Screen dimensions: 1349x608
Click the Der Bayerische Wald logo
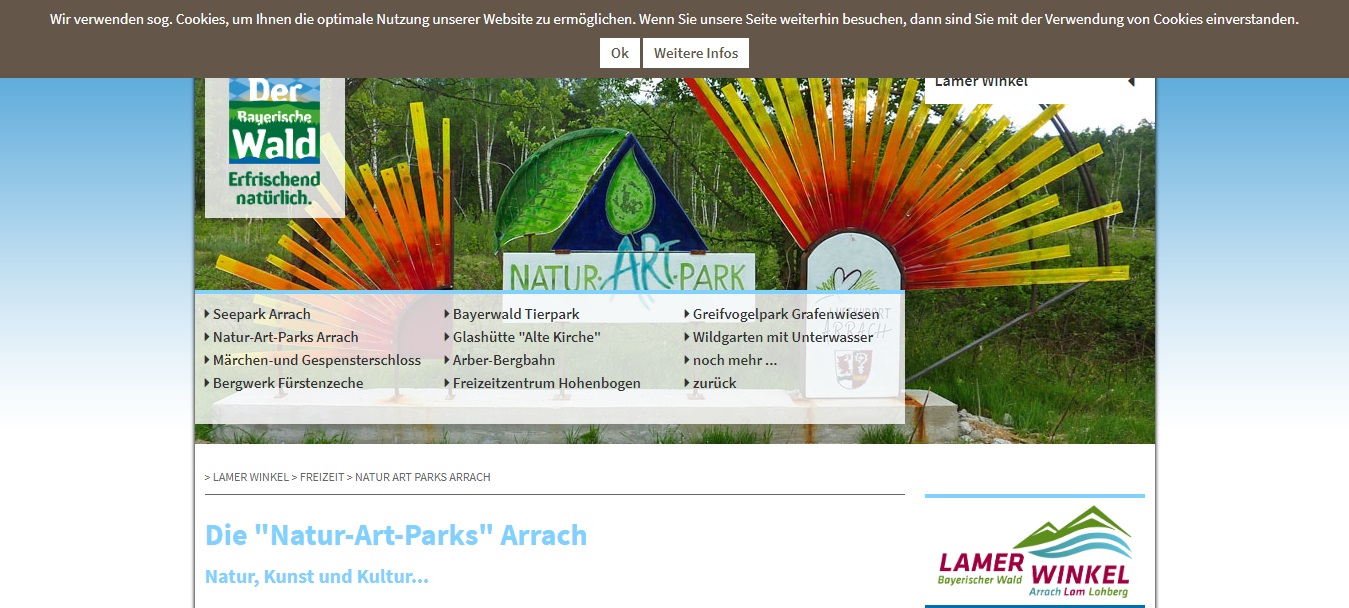275,143
